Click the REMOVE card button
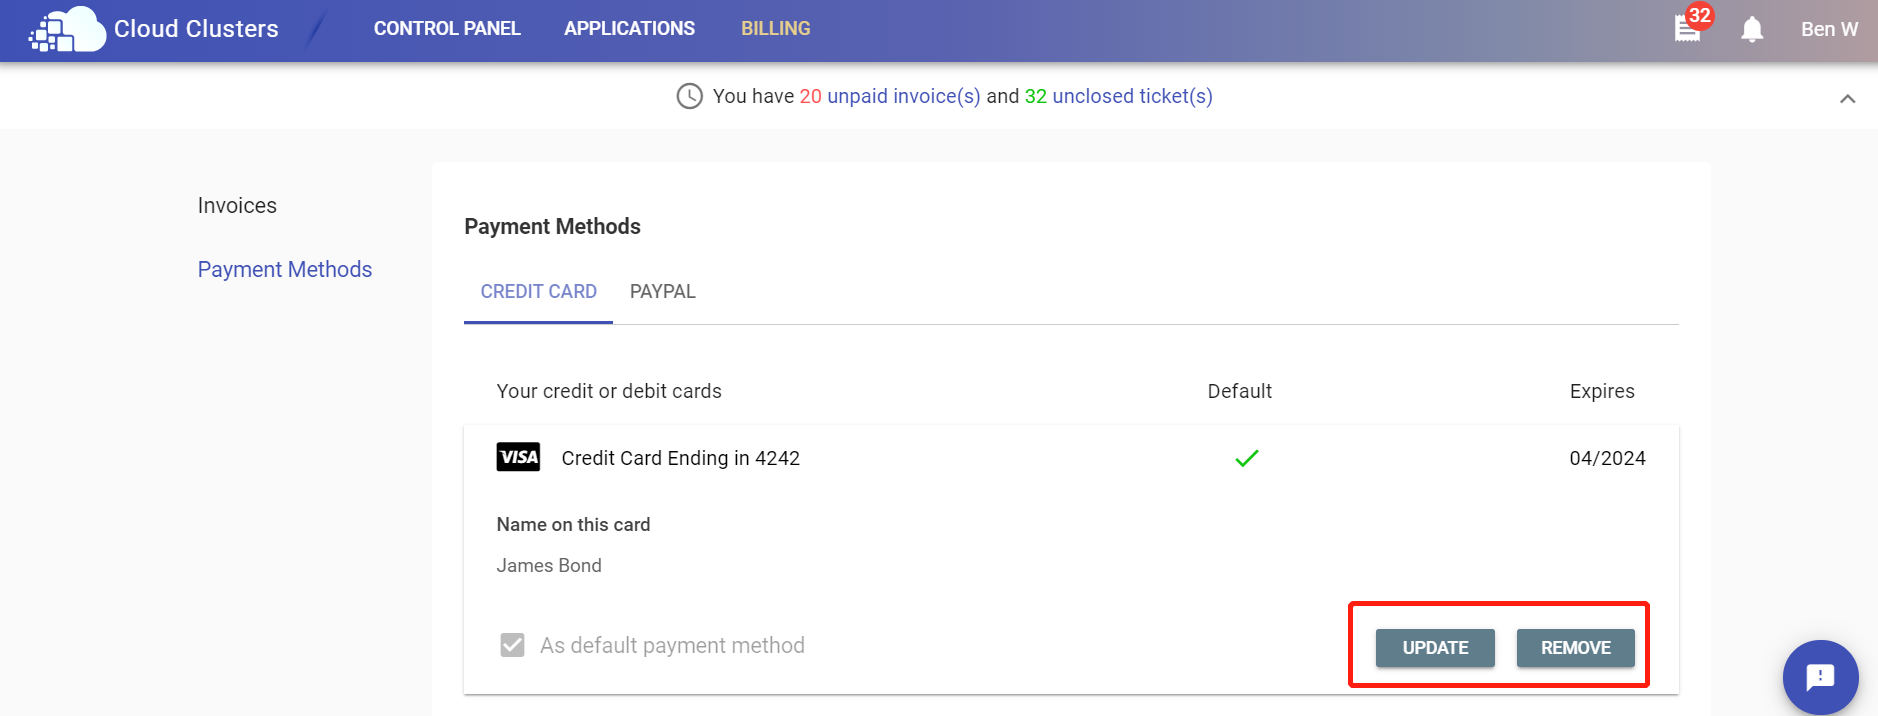Screen dimensions: 1878x716 [1576, 648]
